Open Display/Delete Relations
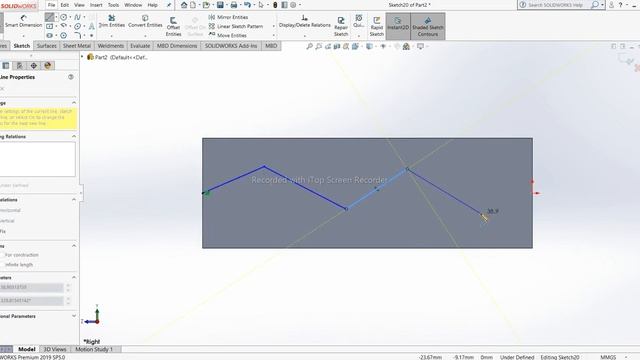Viewport: 640px width, 360px height. click(304, 21)
